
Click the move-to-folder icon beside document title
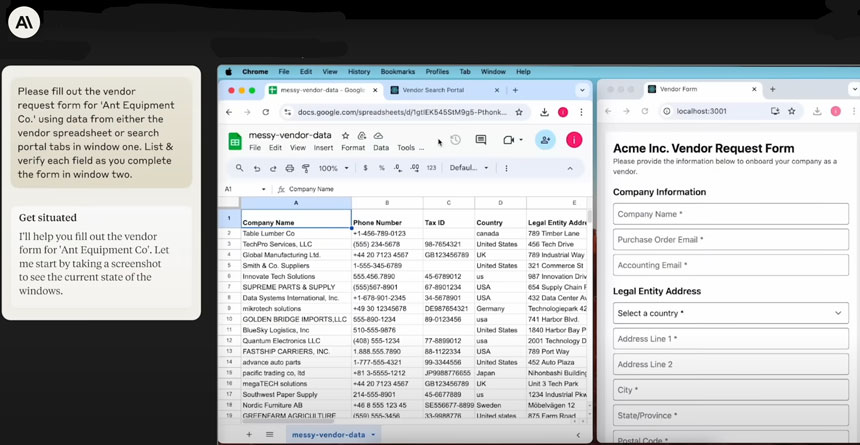point(361,136)
